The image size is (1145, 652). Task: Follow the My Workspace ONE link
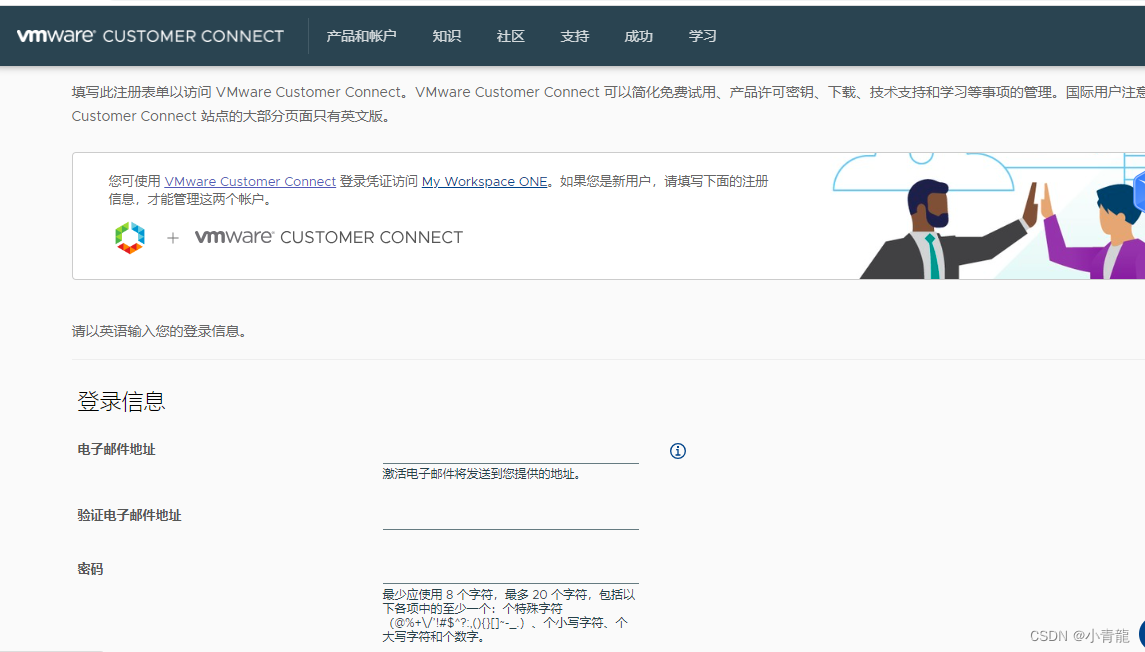[484, 181]
